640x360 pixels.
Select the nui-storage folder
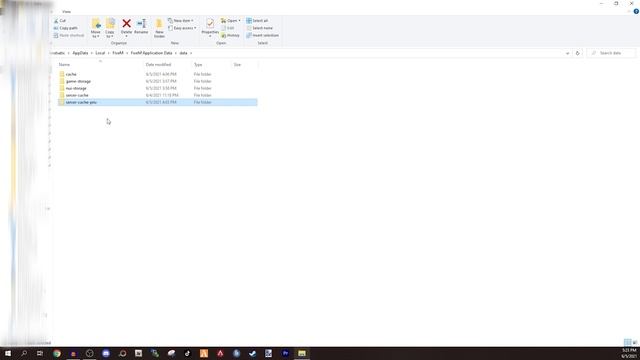[158, 88]
